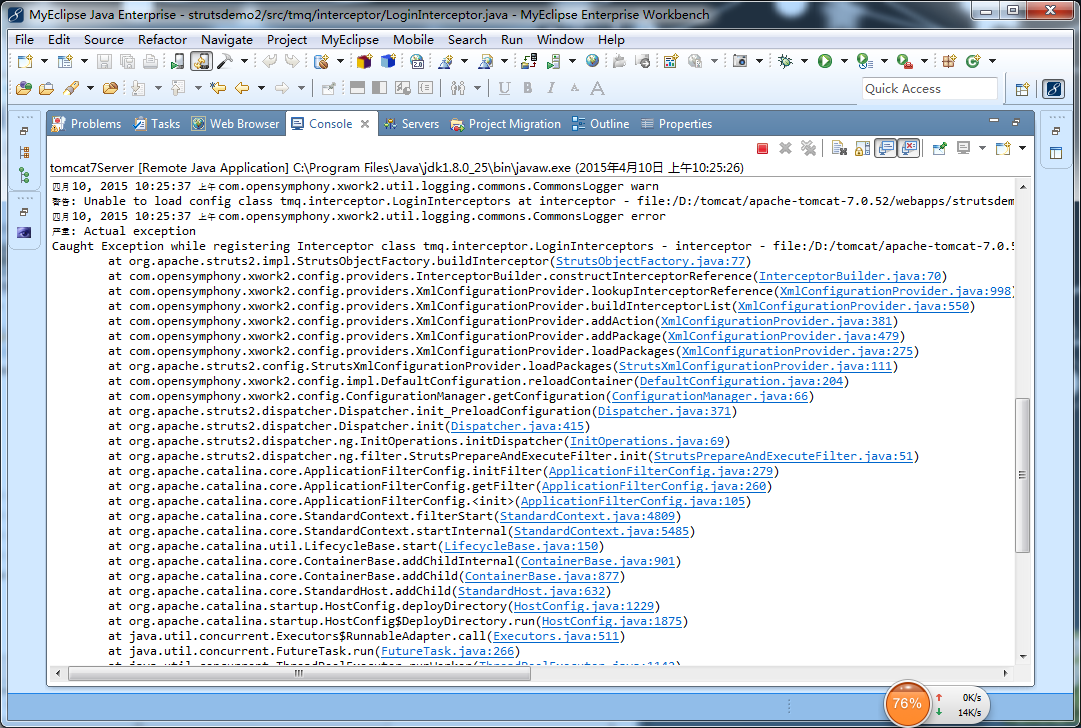The image size is (1081, 728).
Task: Expand the hammer build dropdown arrow
Action: [244, 61]
